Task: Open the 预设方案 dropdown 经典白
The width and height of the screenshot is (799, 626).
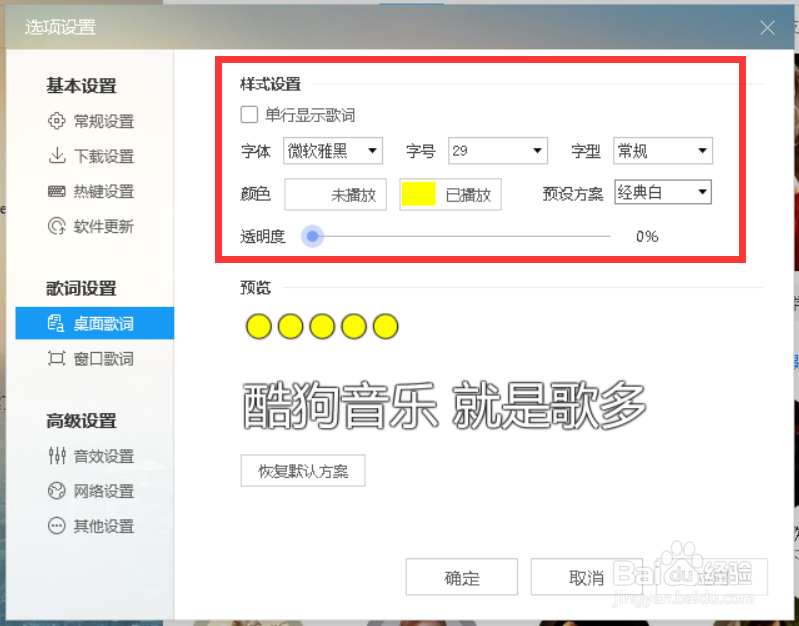Action: pos(663,192)
